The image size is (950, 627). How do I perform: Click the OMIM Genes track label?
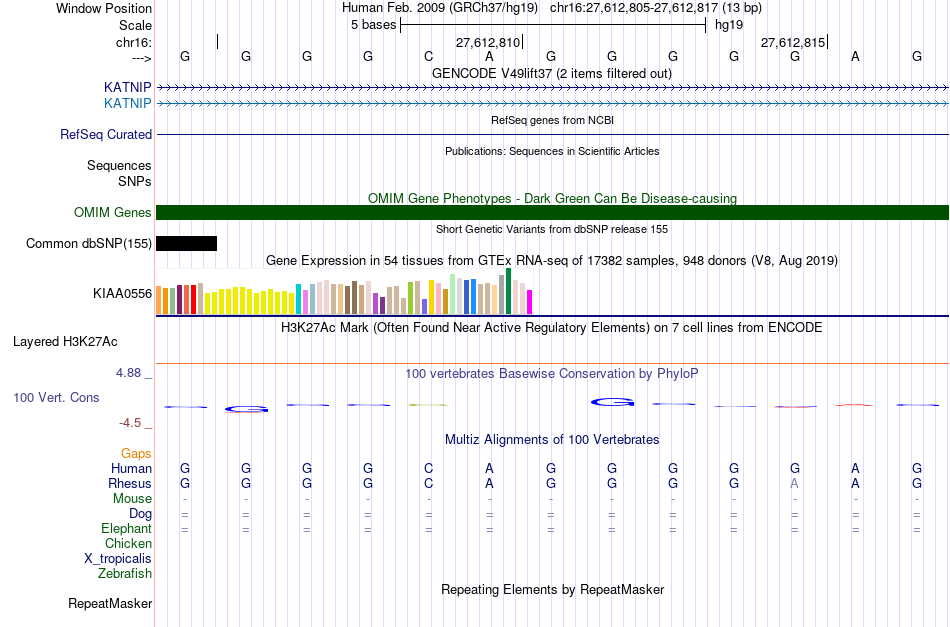tap(113, 213)
